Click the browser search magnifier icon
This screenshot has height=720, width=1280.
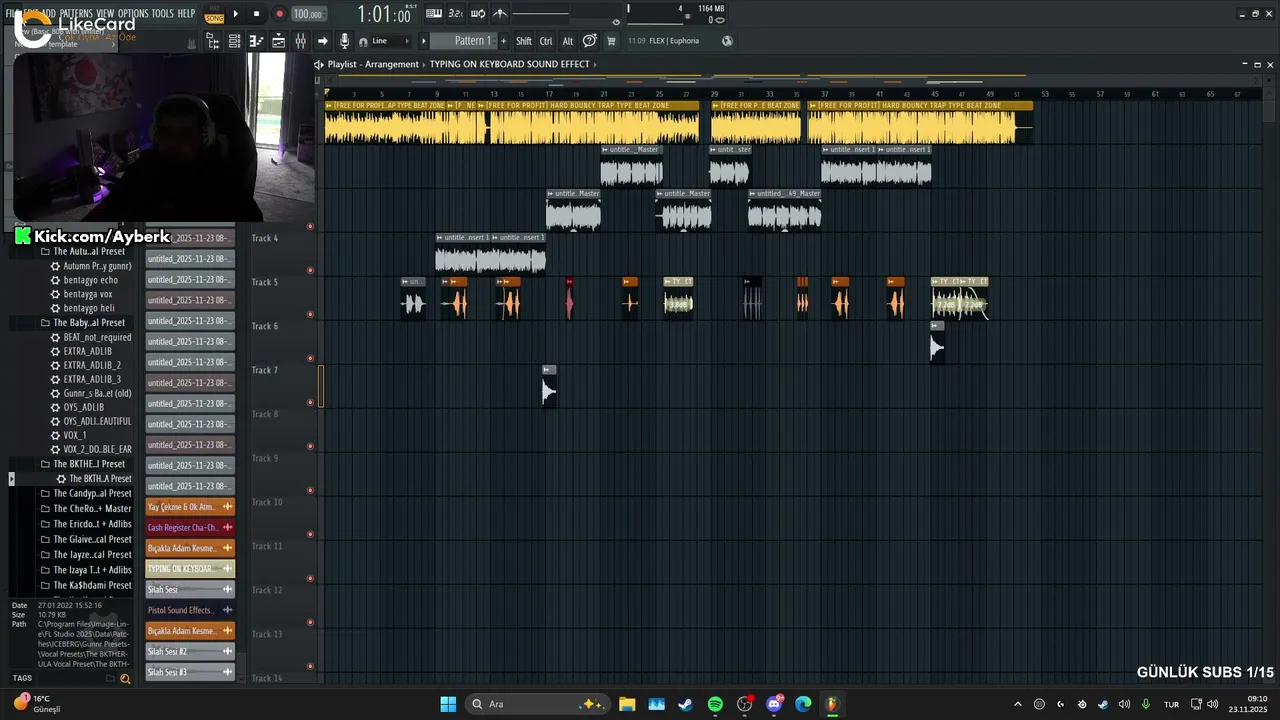125,679
